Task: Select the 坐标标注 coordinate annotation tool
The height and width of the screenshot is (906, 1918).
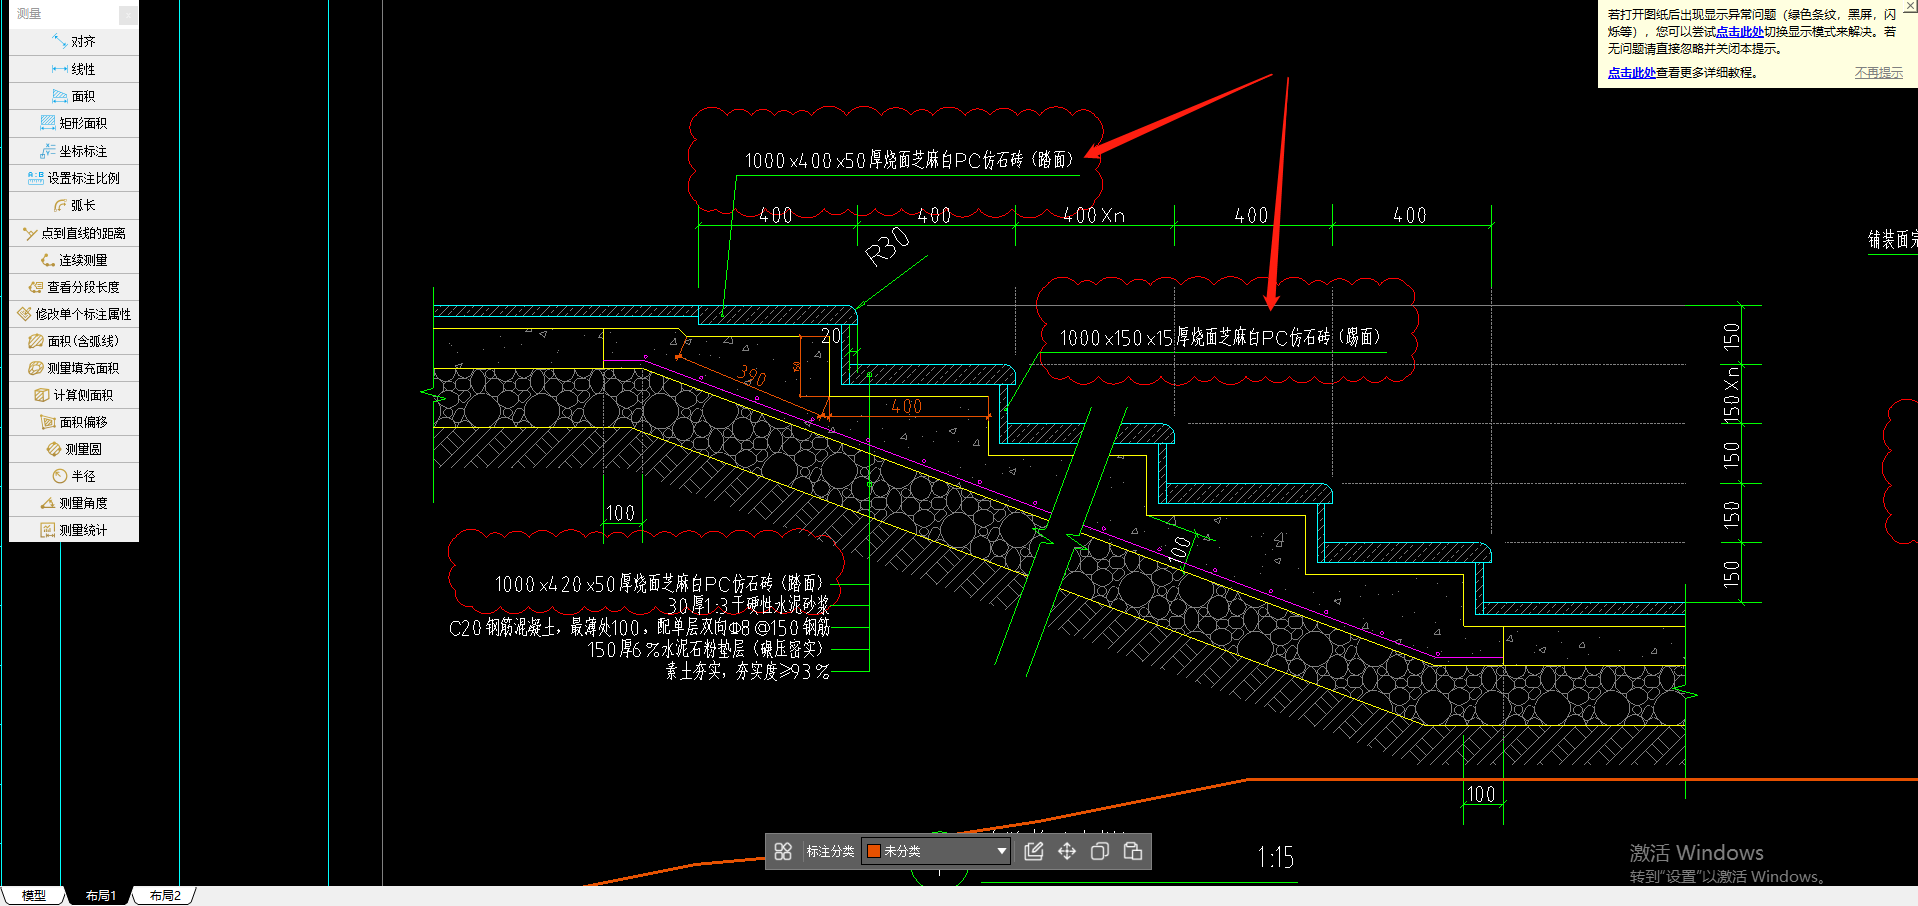Action: (74, 151)
